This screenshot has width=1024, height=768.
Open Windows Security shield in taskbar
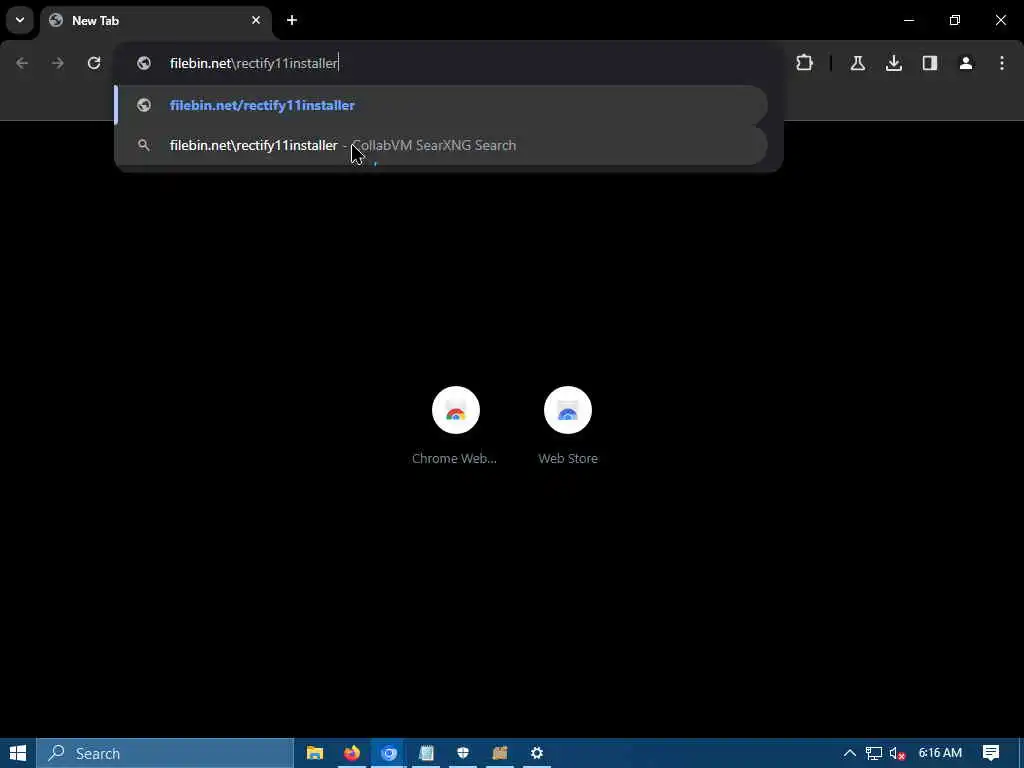[x=463, y=753]
